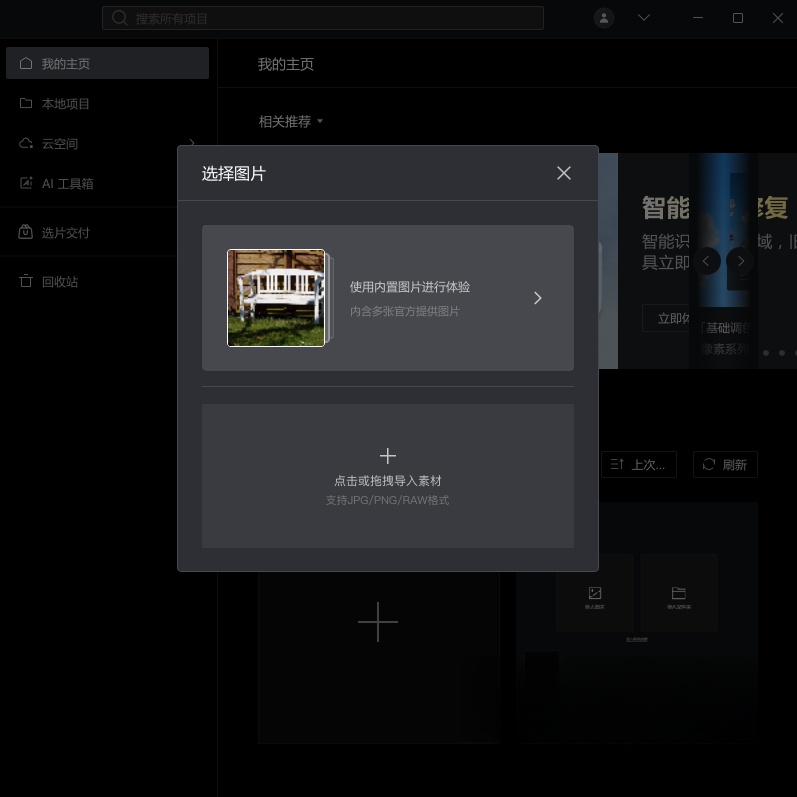Open 本地项目 in the sidebar
Viewport: 797px width, 797px height.
pos(107,104)
